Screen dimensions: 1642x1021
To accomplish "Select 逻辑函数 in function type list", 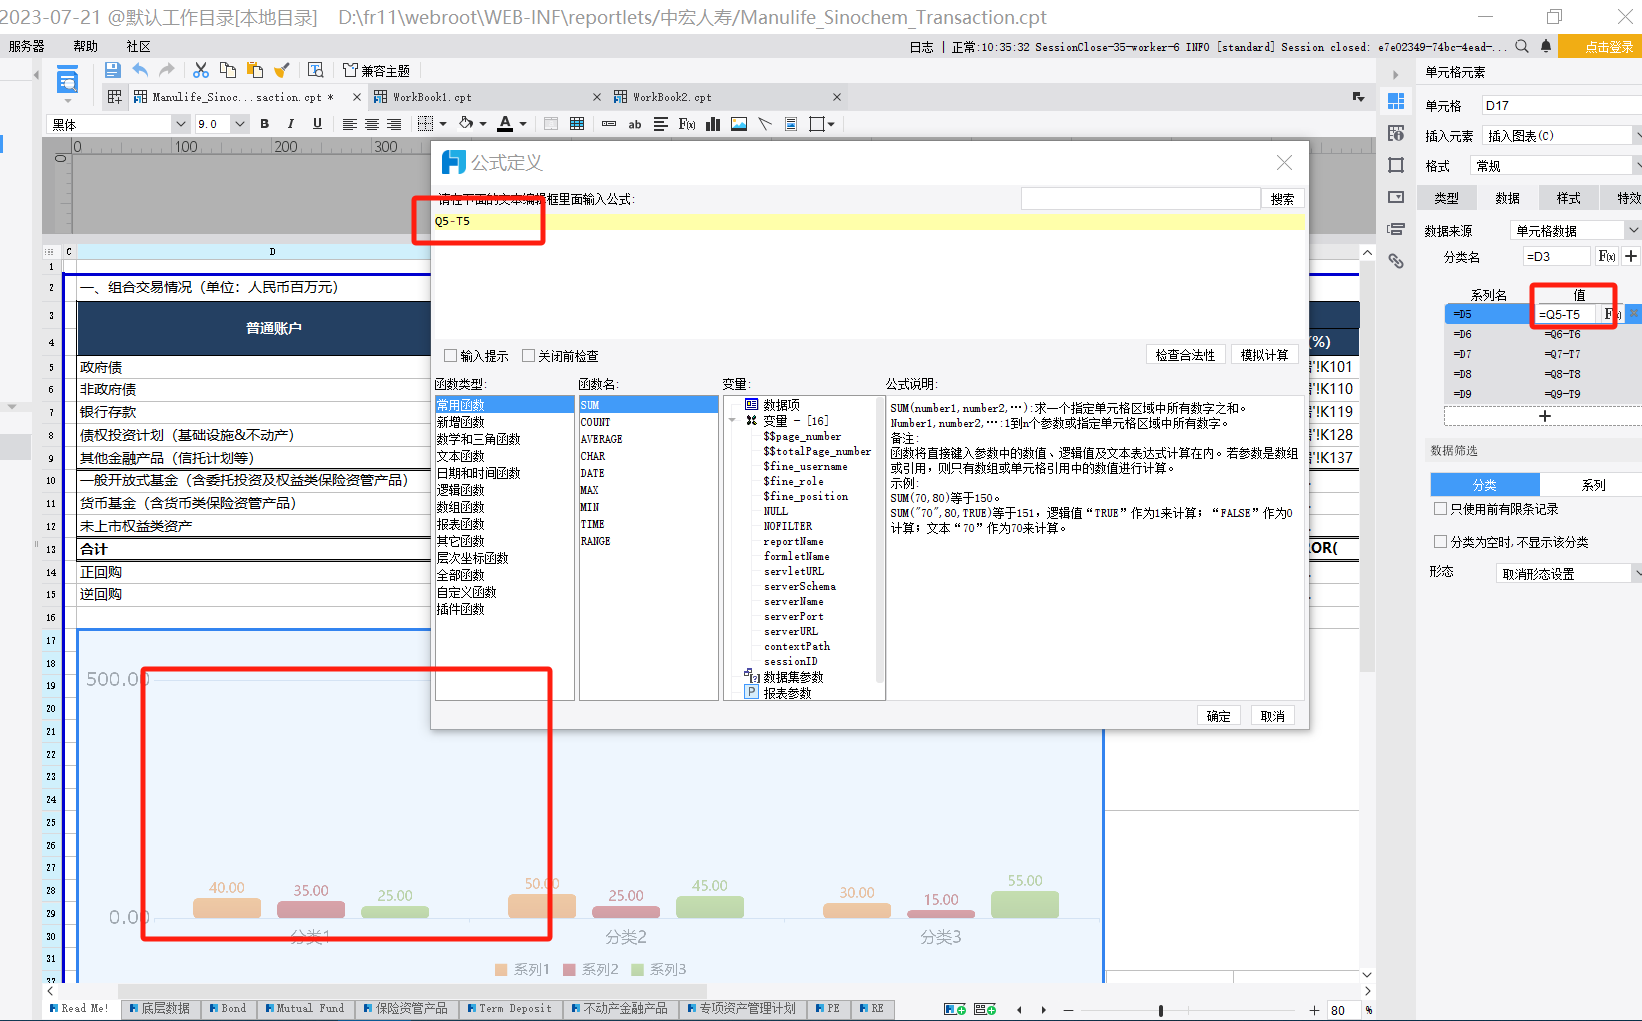I will point(504,490).
